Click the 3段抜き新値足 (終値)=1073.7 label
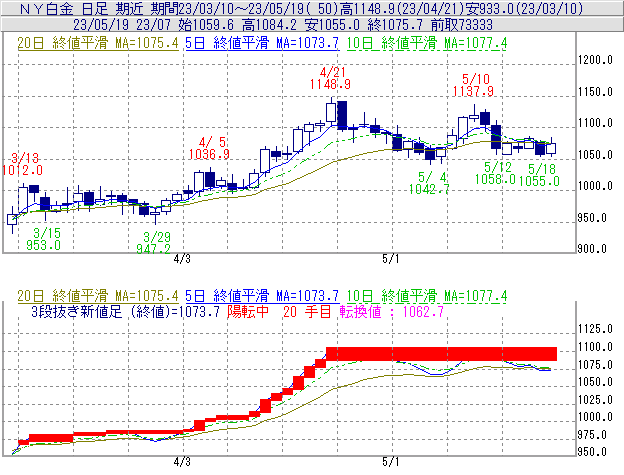The image size is (624, 475). point(125,311)
